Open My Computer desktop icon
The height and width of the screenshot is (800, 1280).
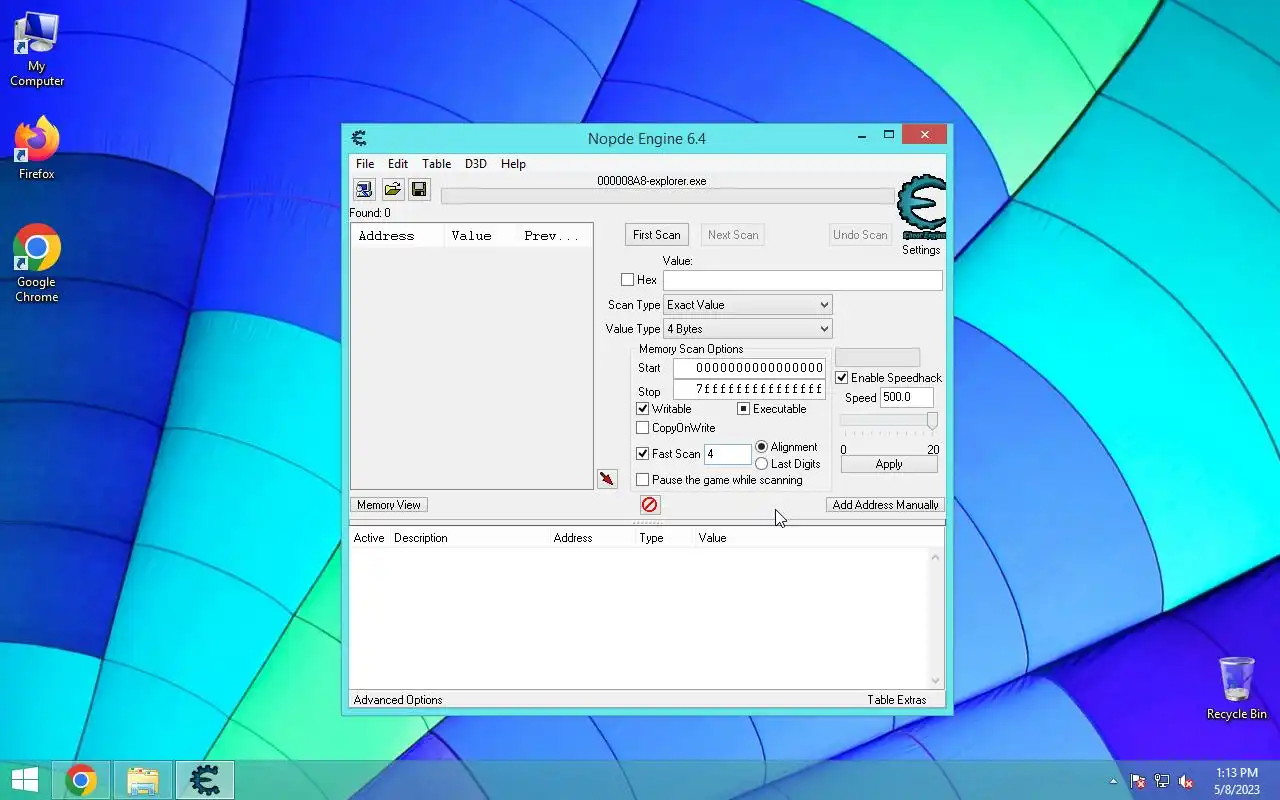pos(37,49)
